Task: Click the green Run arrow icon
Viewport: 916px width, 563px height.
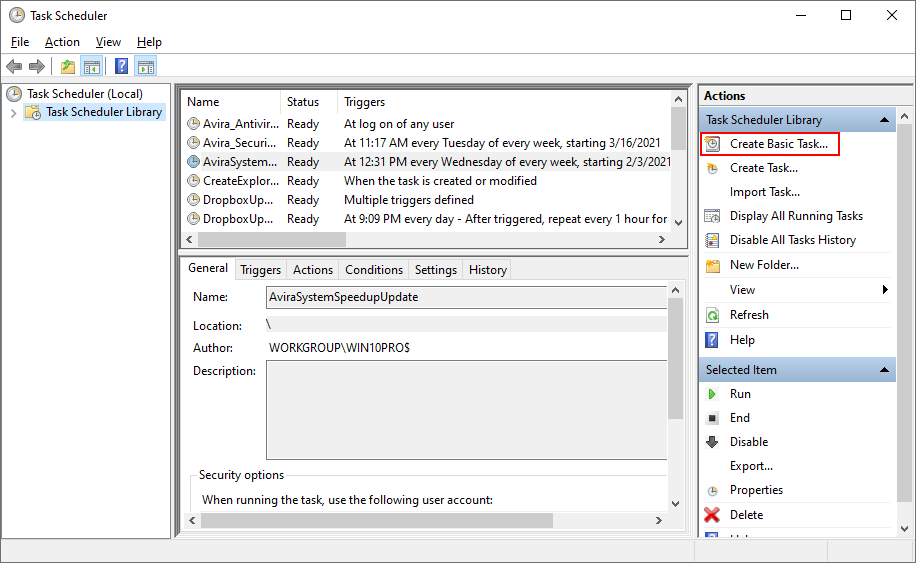Action: (x=712, y=394)
